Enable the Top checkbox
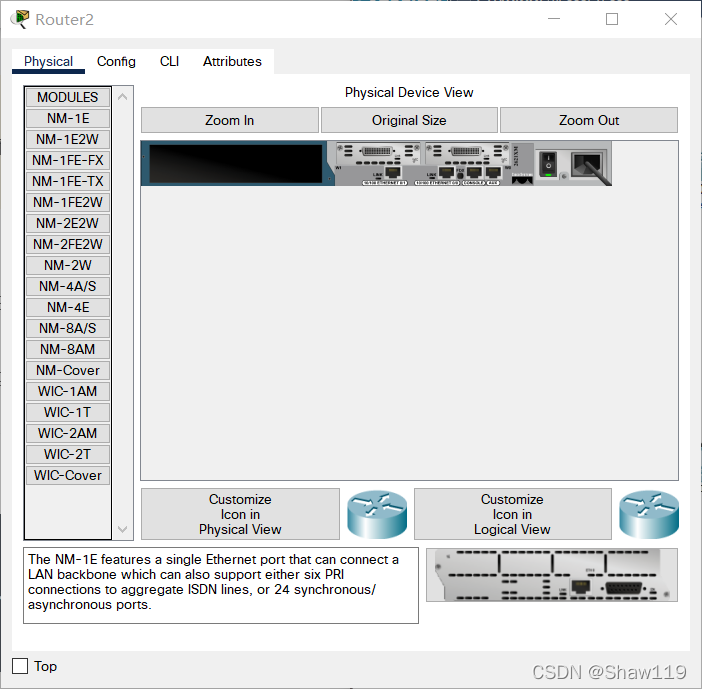 pos(20,666)
